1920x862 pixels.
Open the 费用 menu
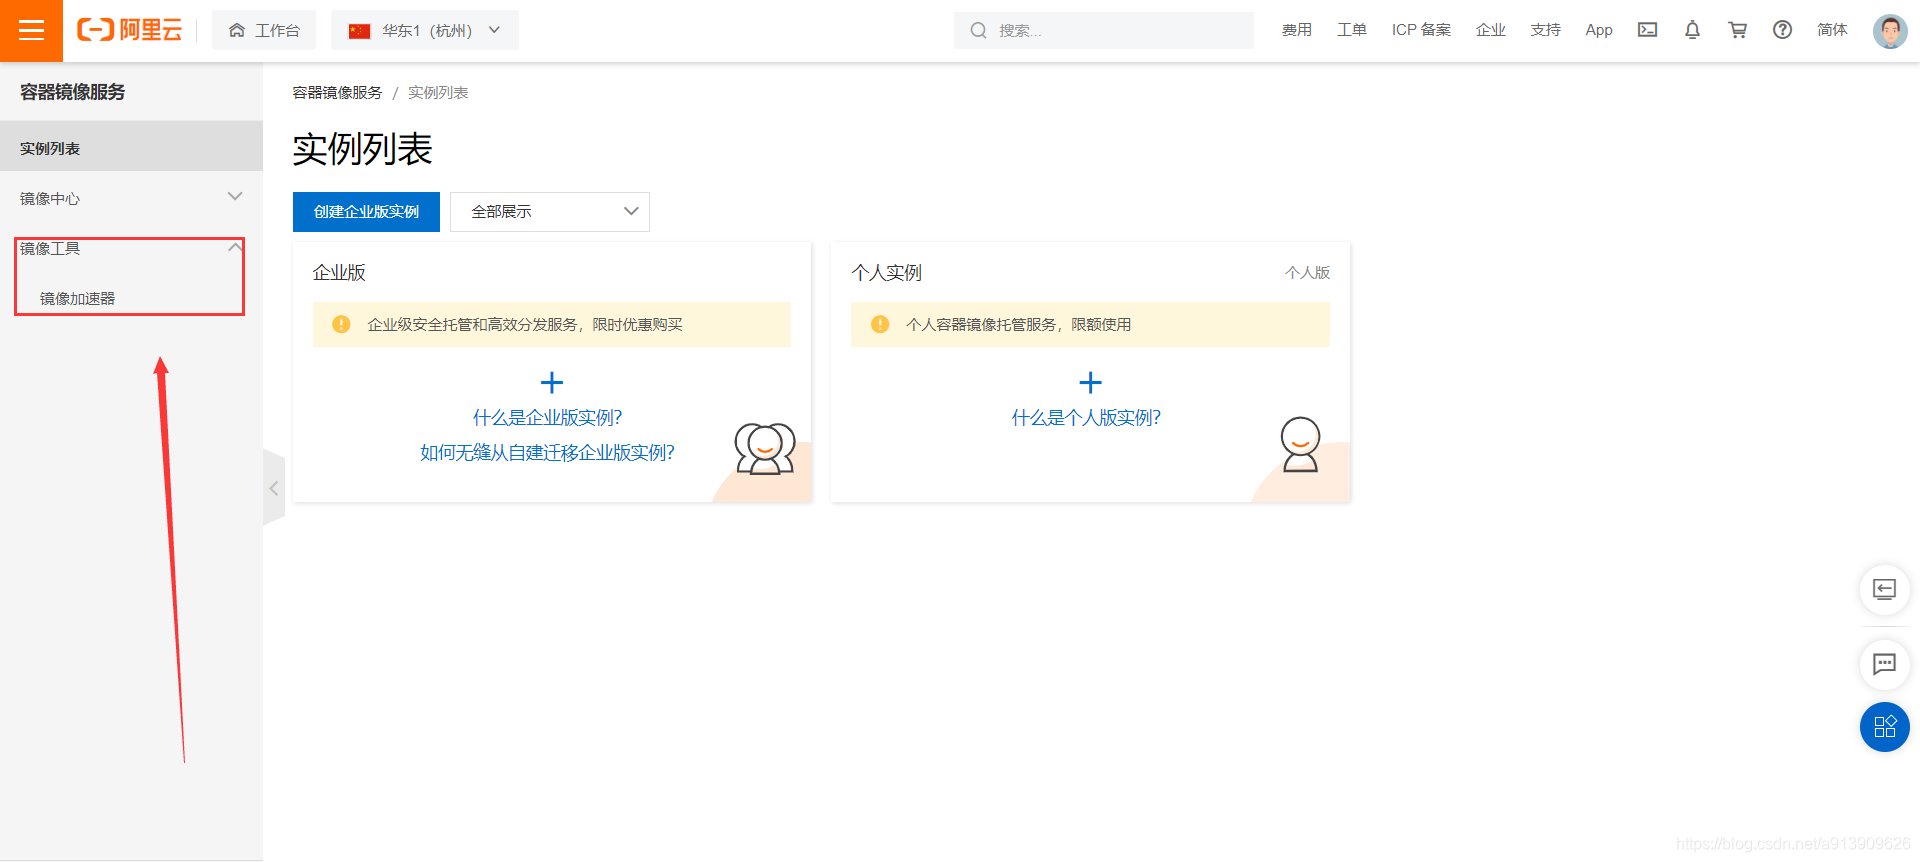(1297, 30)
